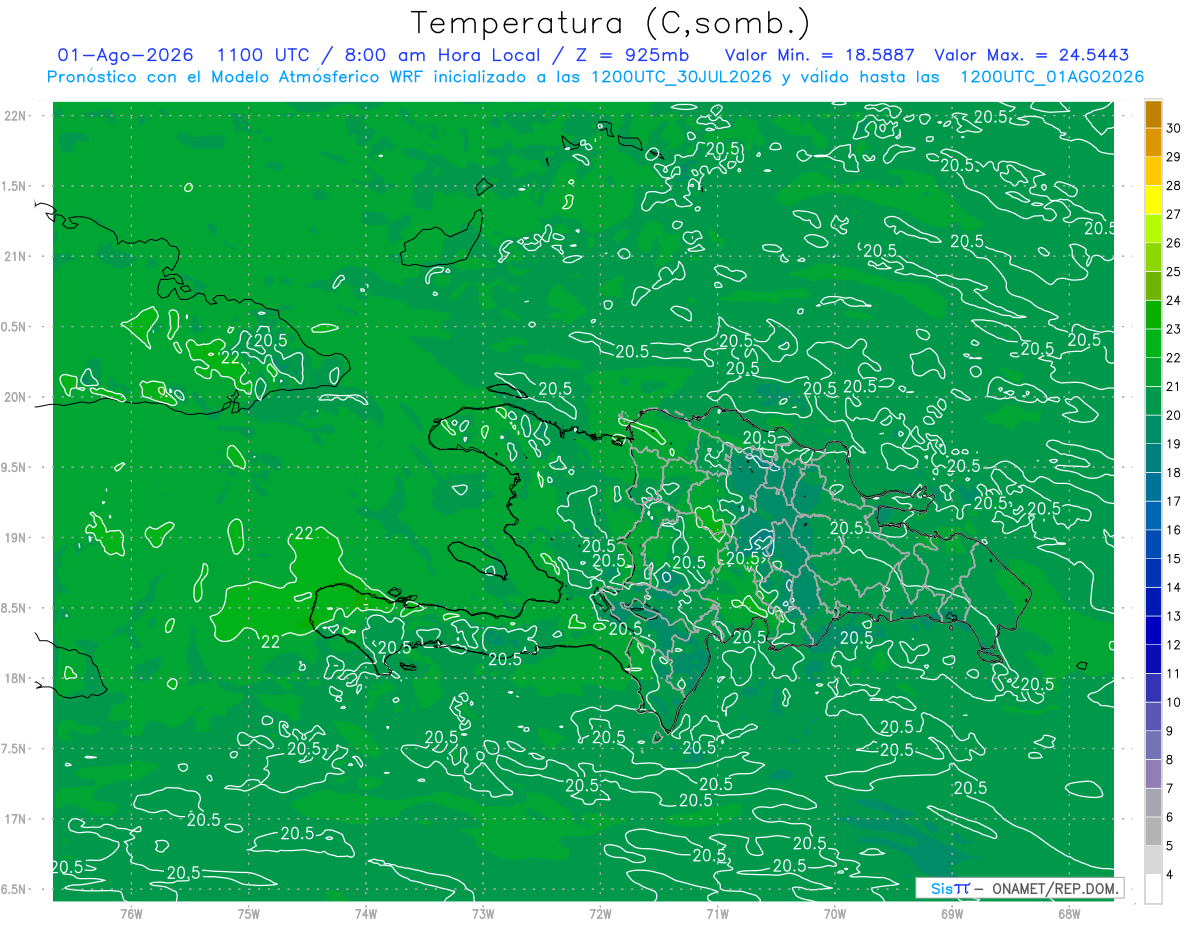The width and height of the screenshot is (1200, 927).
Task: Click legend color segment between 29 and 30
Action: coord(1153,143)
